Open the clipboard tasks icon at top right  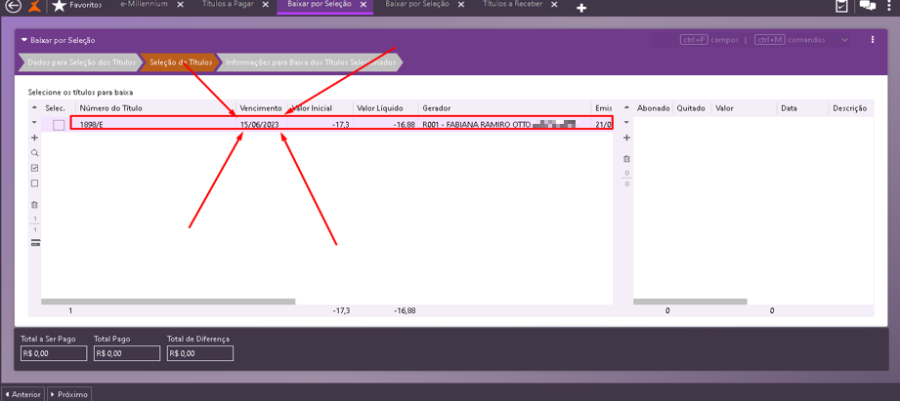pyautogui.click(x=841, y=6)
